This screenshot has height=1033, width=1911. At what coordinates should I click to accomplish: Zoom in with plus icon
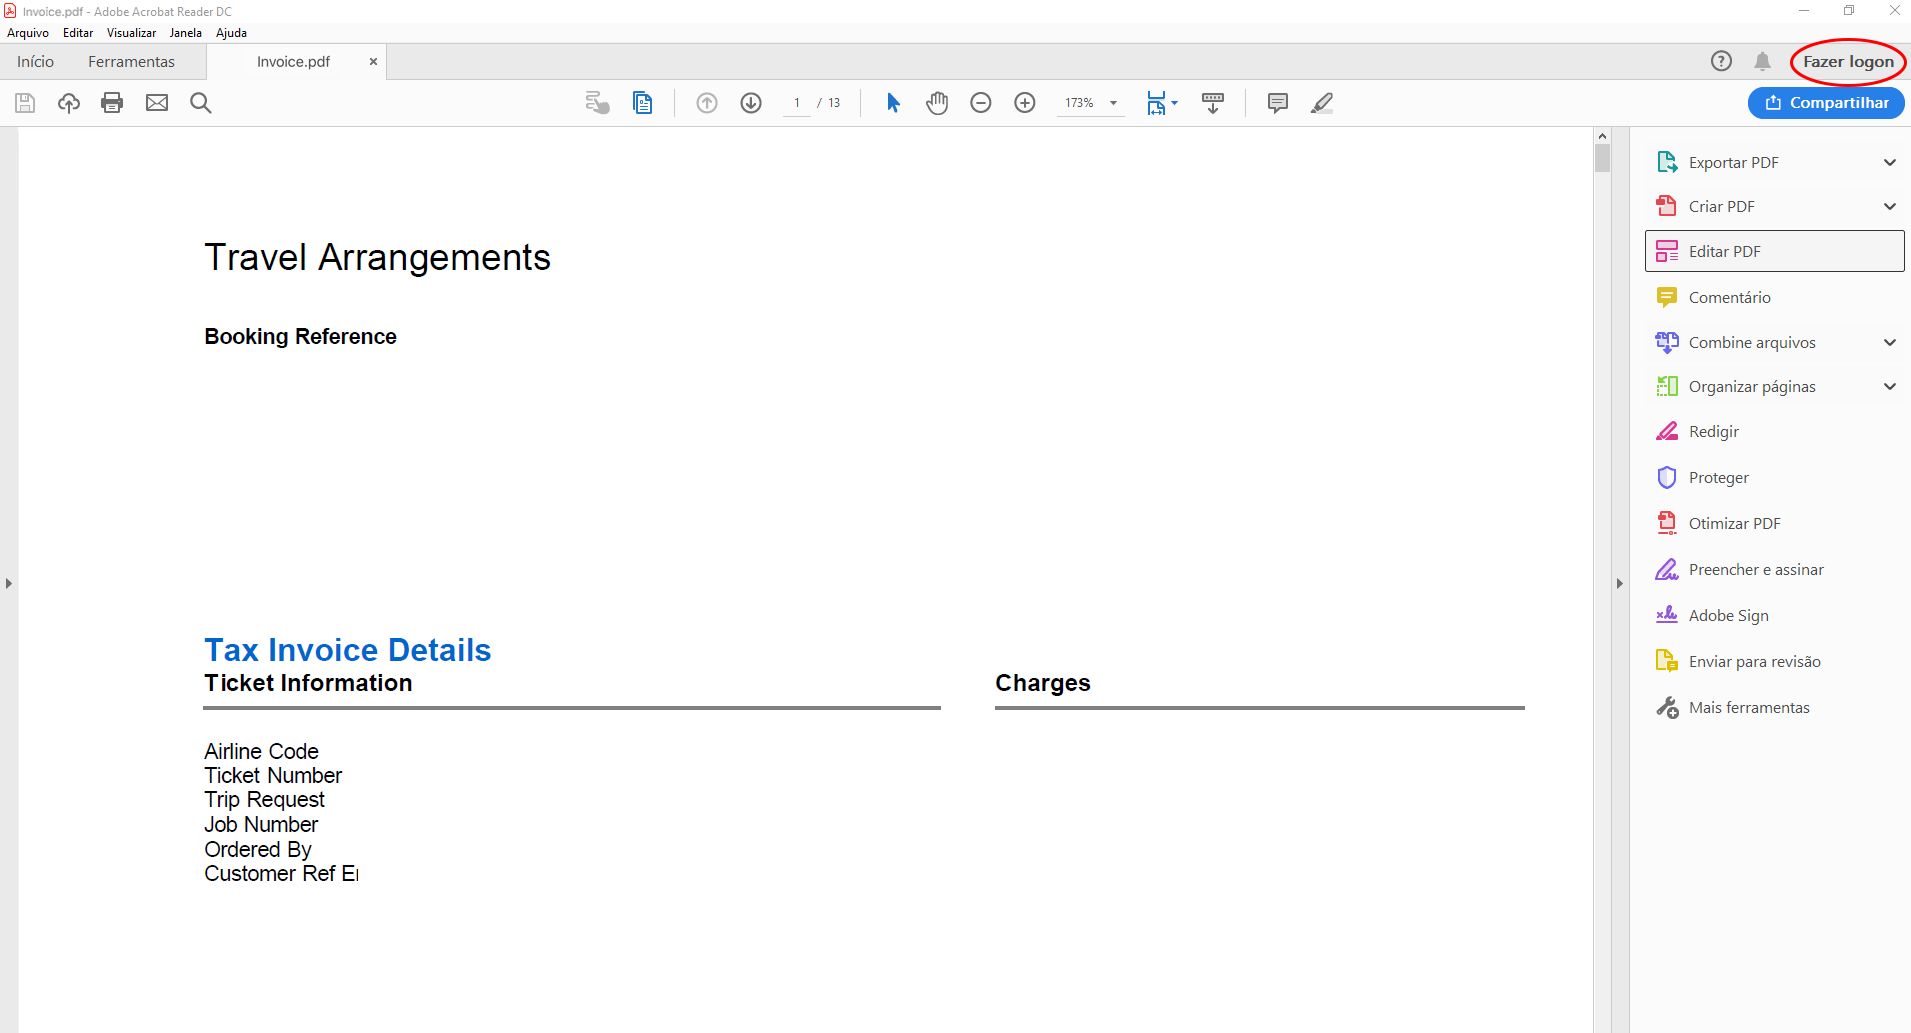pos(1025,103)
